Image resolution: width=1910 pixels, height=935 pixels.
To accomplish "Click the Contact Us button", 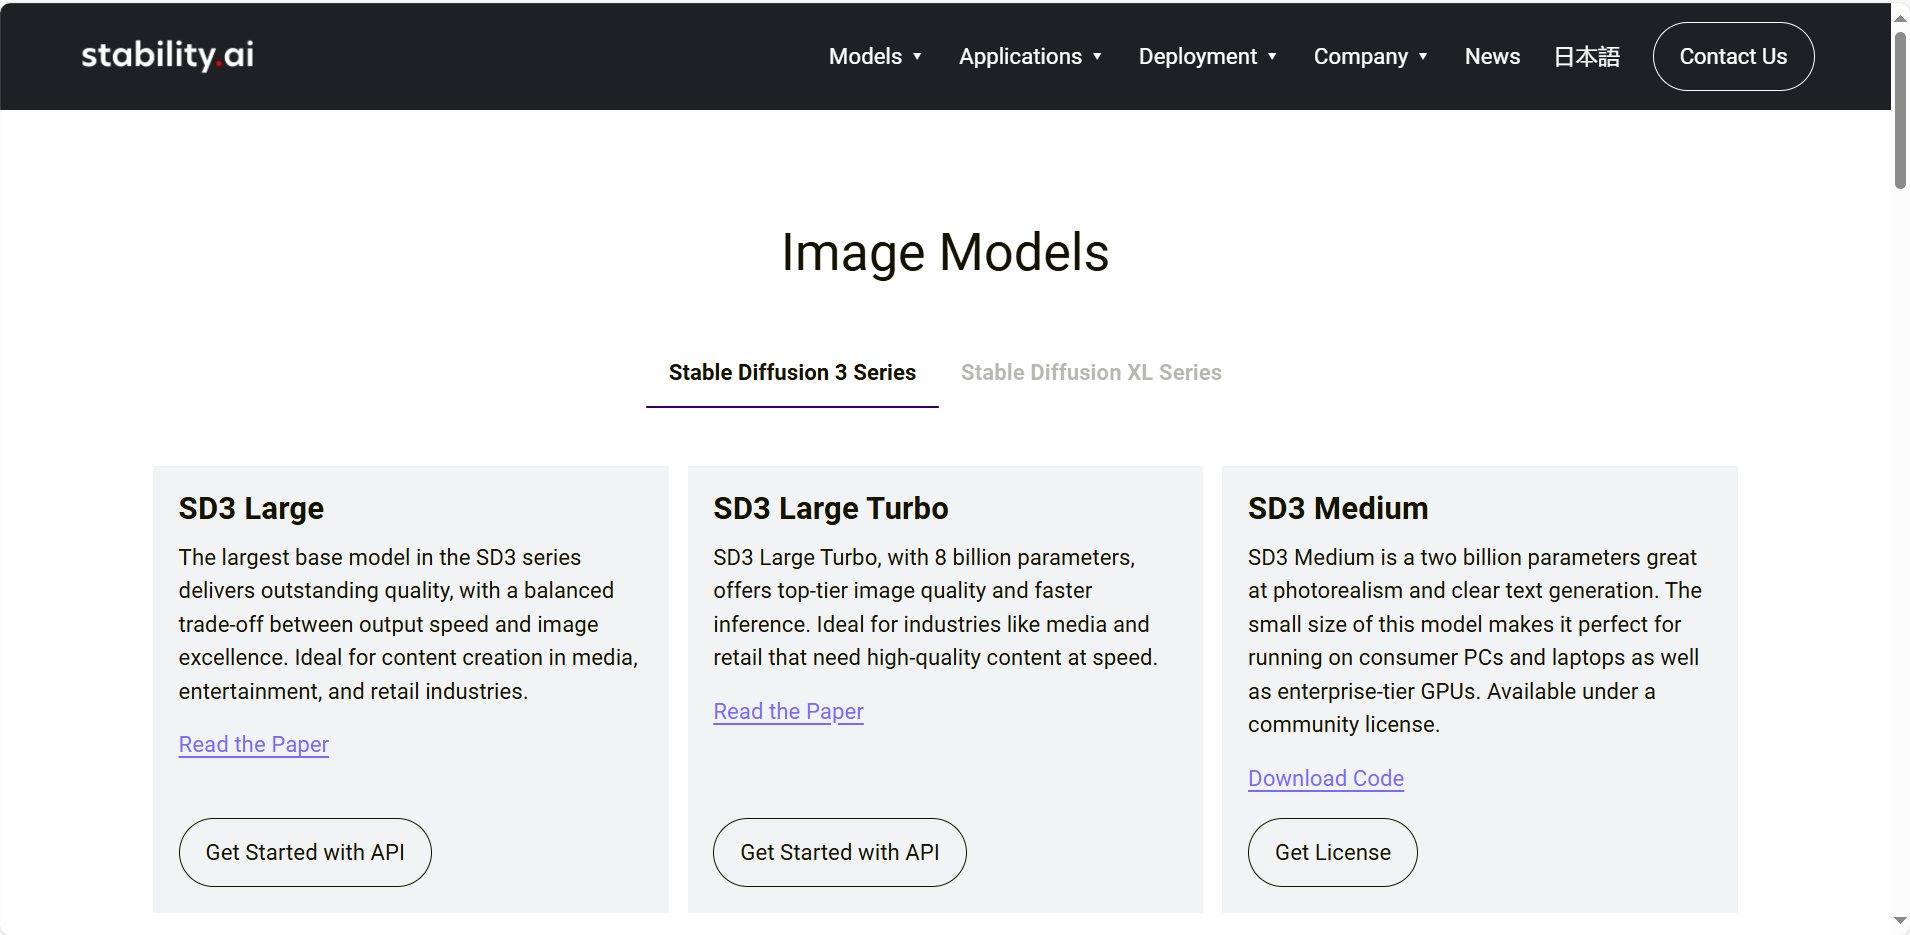I will pyautogui.click(x=1733, y=57).
